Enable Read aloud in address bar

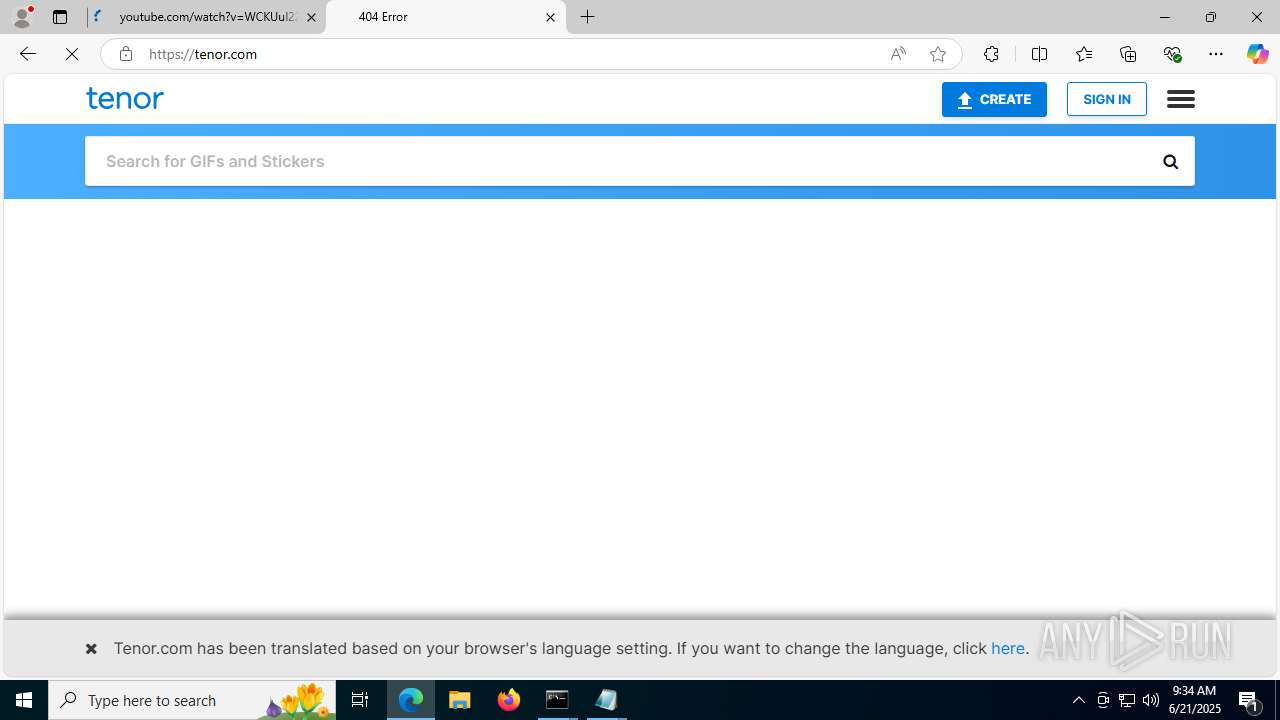point(898,54)
